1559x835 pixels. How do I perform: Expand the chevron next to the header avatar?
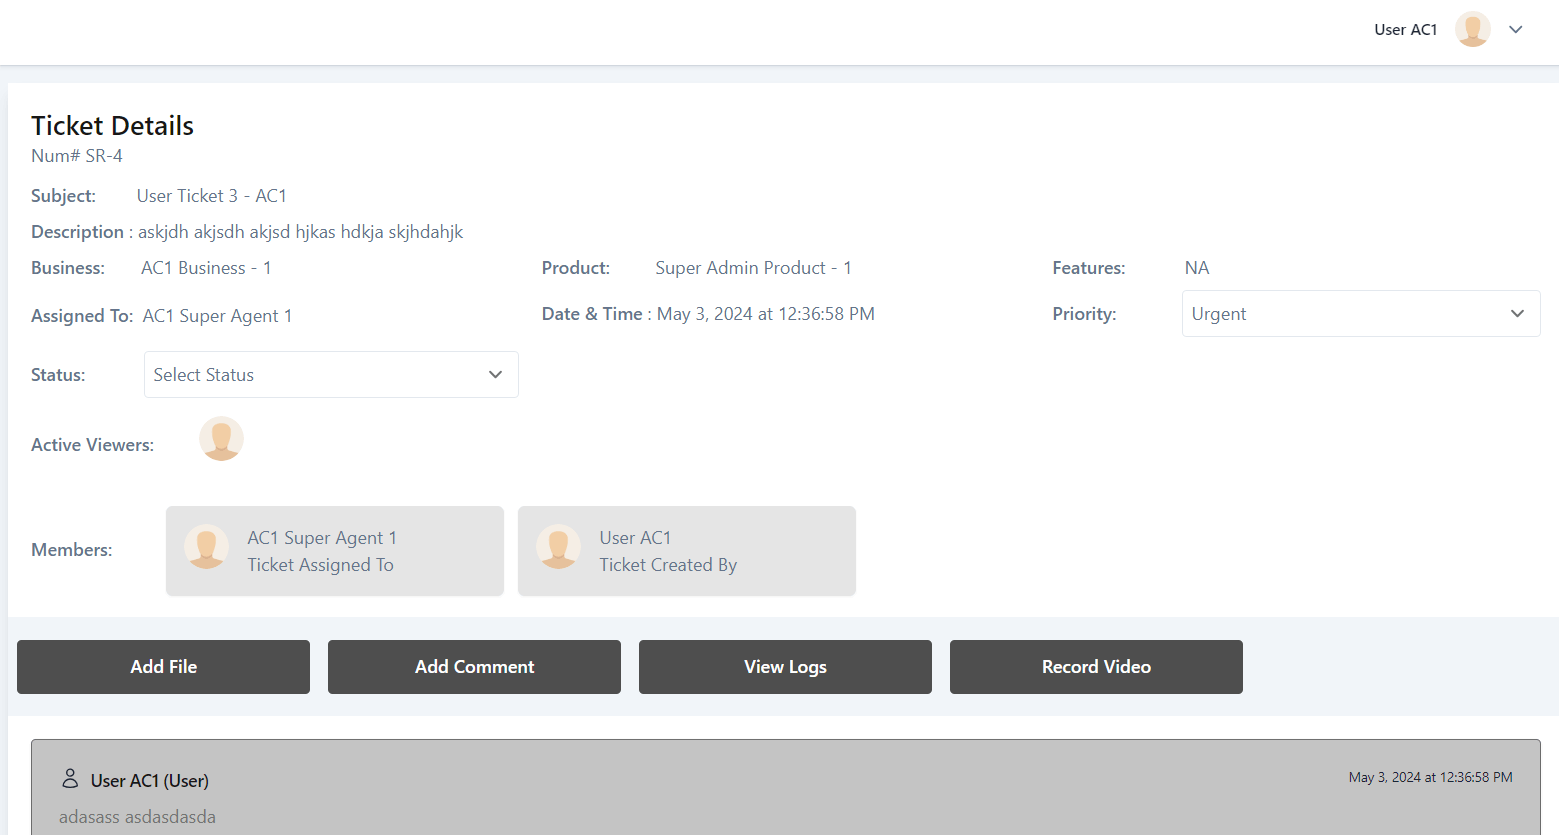point(1516,30)
